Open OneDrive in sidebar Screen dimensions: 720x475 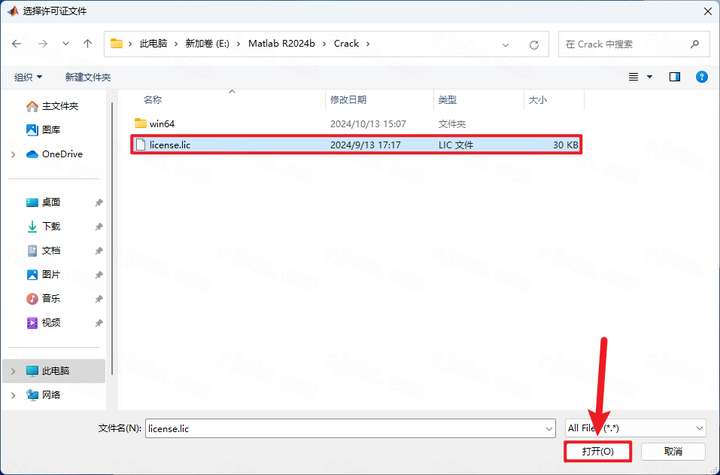[54, 154]
